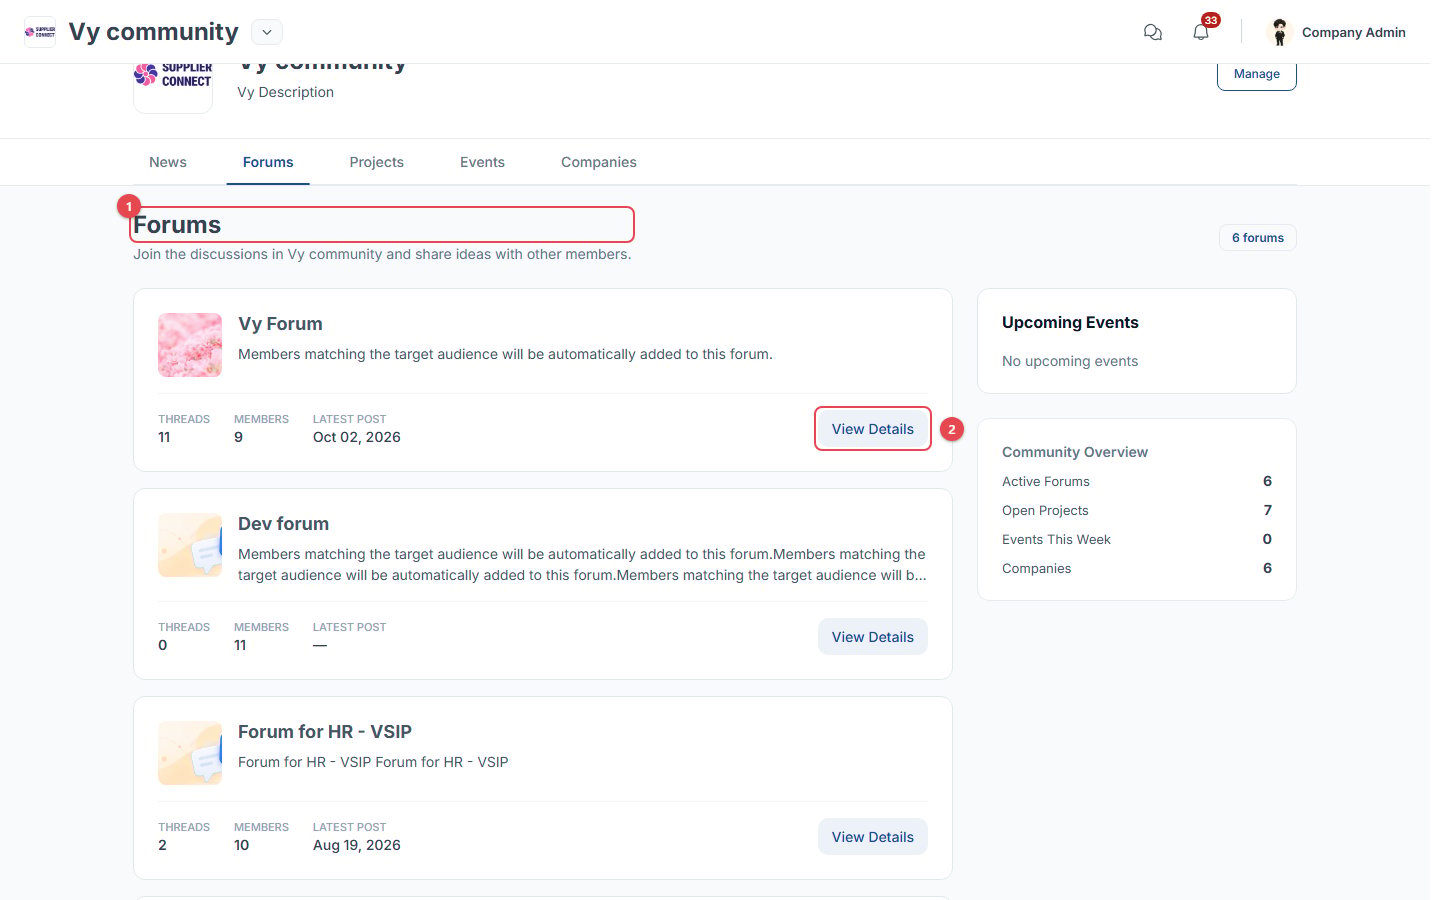Click the Company Admin avatar
This screenshot has width=1440, height=900.
point(1279,32)
